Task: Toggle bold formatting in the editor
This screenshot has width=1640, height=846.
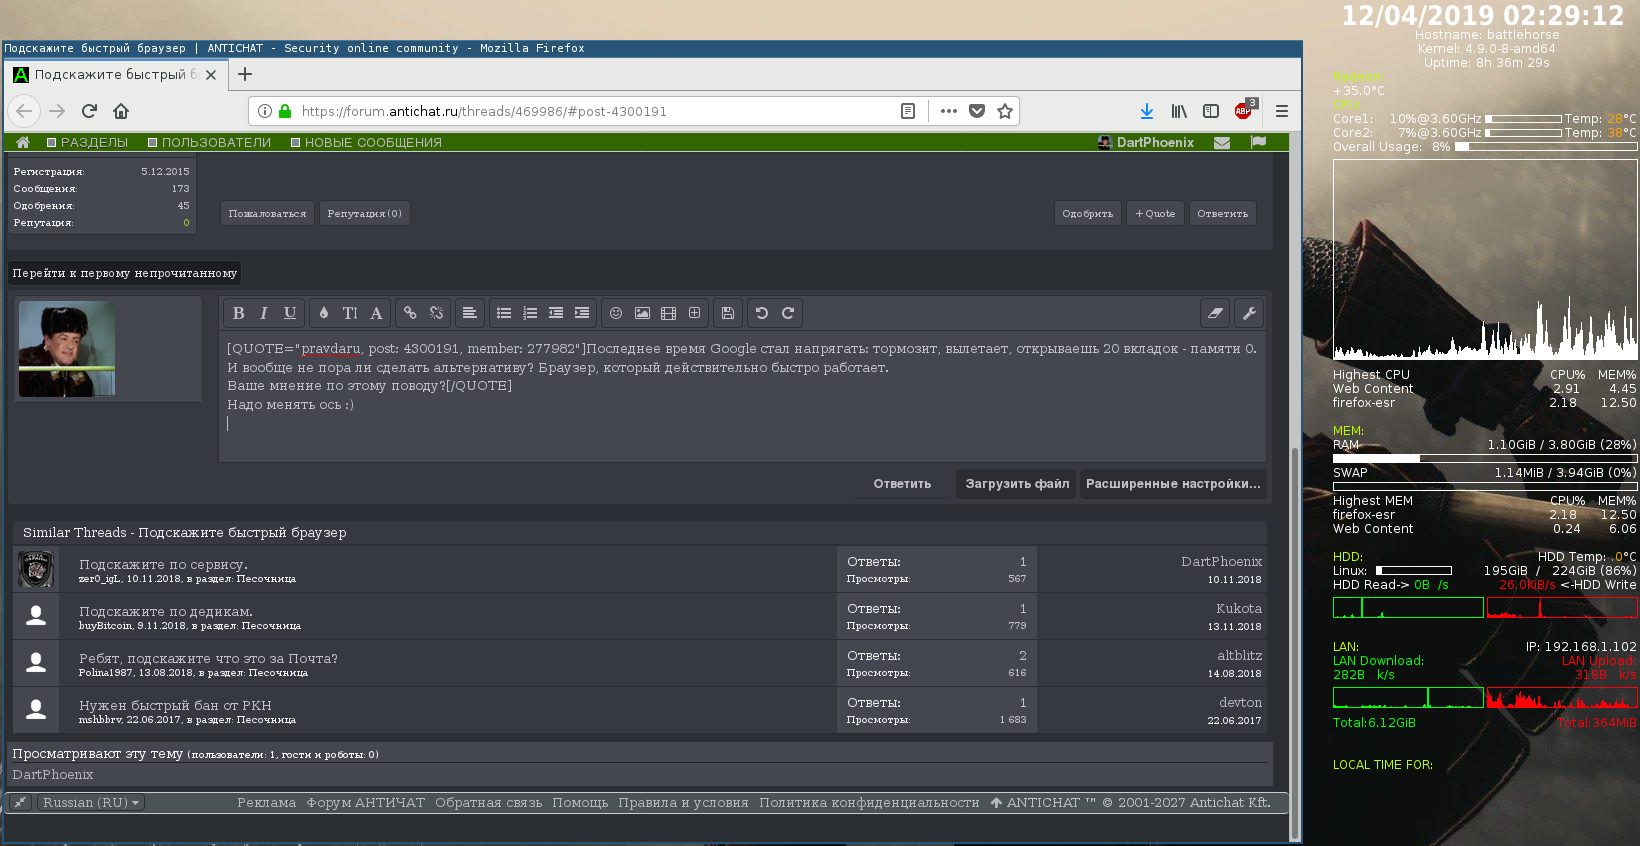Action: click(x=238, y=313)
